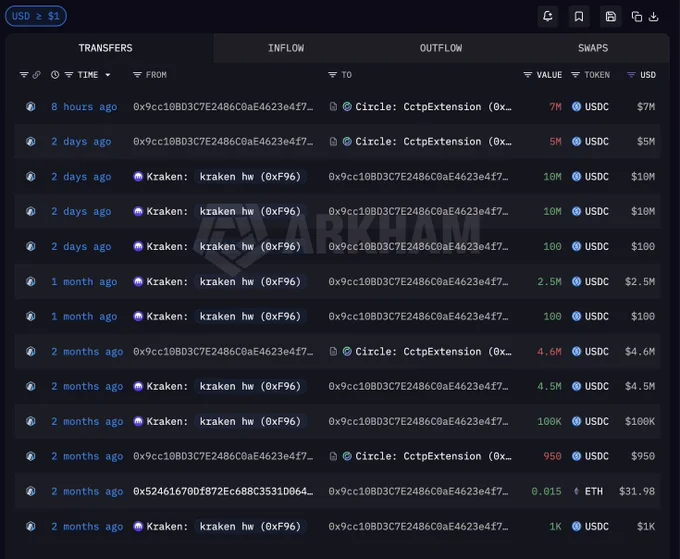Click Circle: CctpExtension in the $950 row
The width and height of the screenshot is (680, 559).
433,456
